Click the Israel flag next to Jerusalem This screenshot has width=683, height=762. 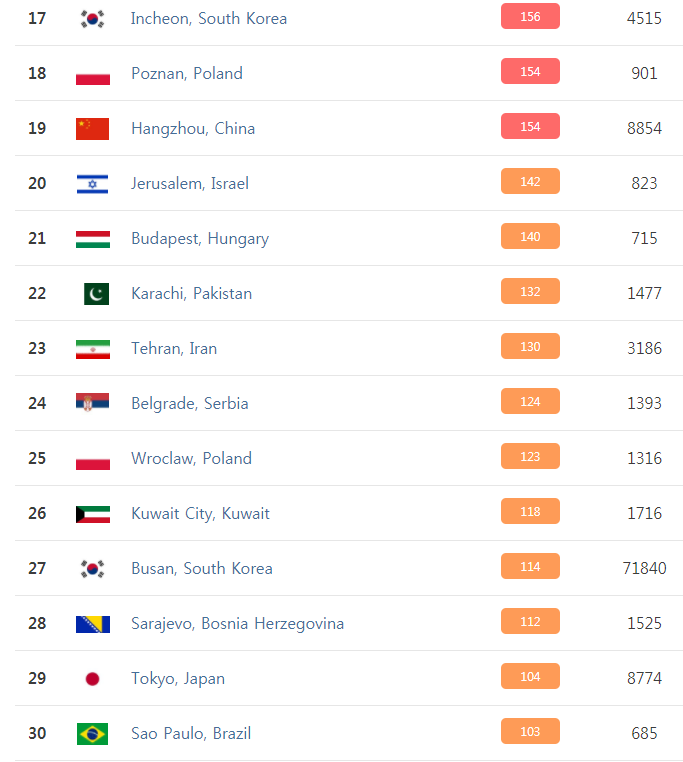(92, 184)
